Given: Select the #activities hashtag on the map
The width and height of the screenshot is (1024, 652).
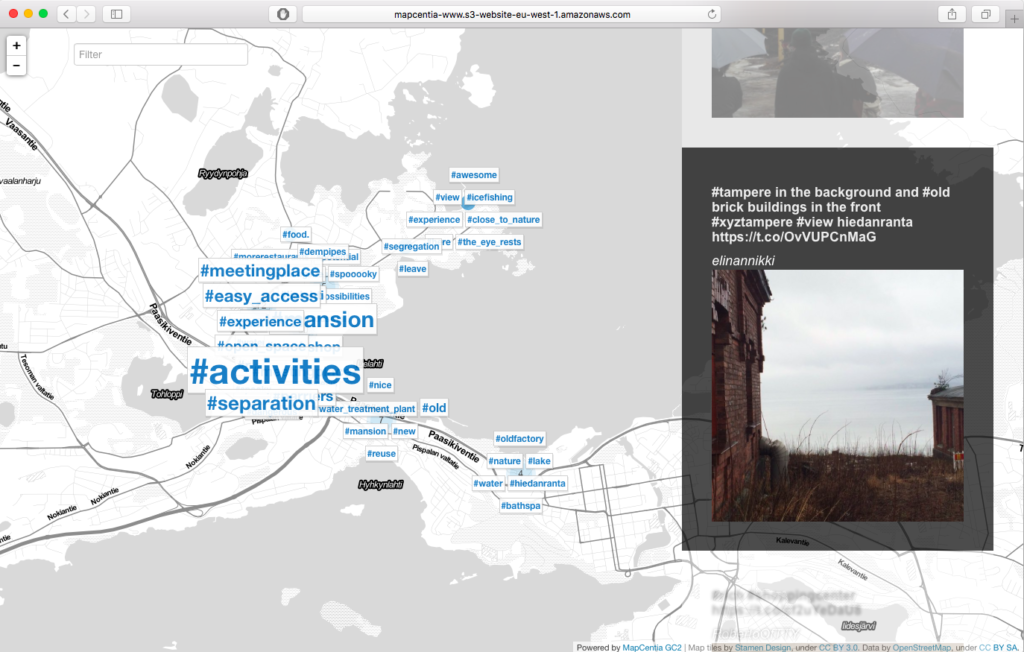Looking at the screenshot, I should point(275,372).
